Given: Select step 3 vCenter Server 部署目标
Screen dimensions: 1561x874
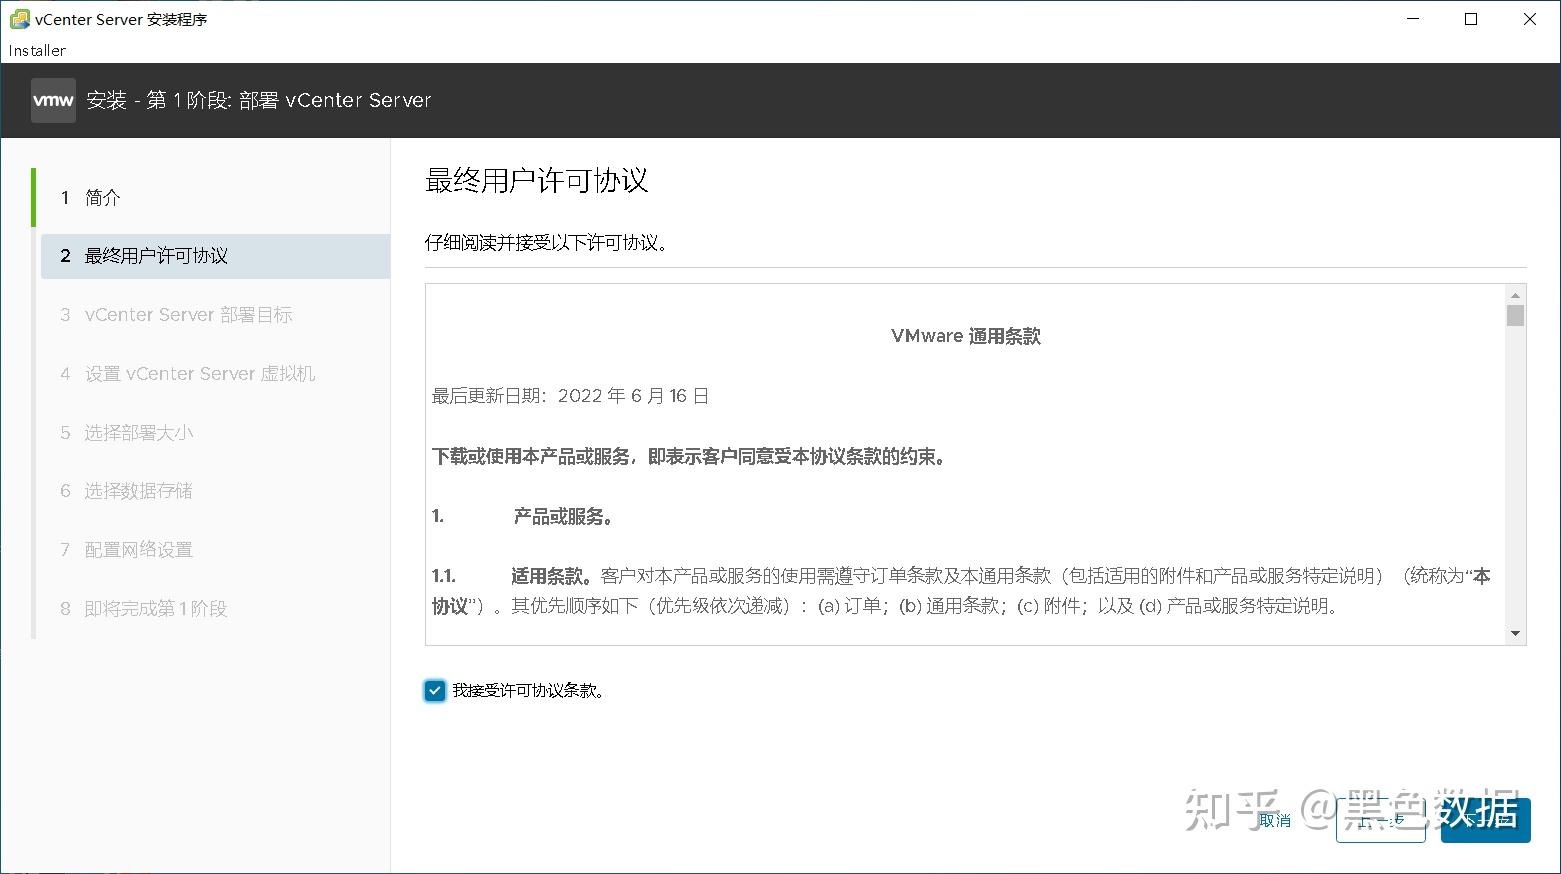Looking at the screenshot, I should (x=188, y=314).
